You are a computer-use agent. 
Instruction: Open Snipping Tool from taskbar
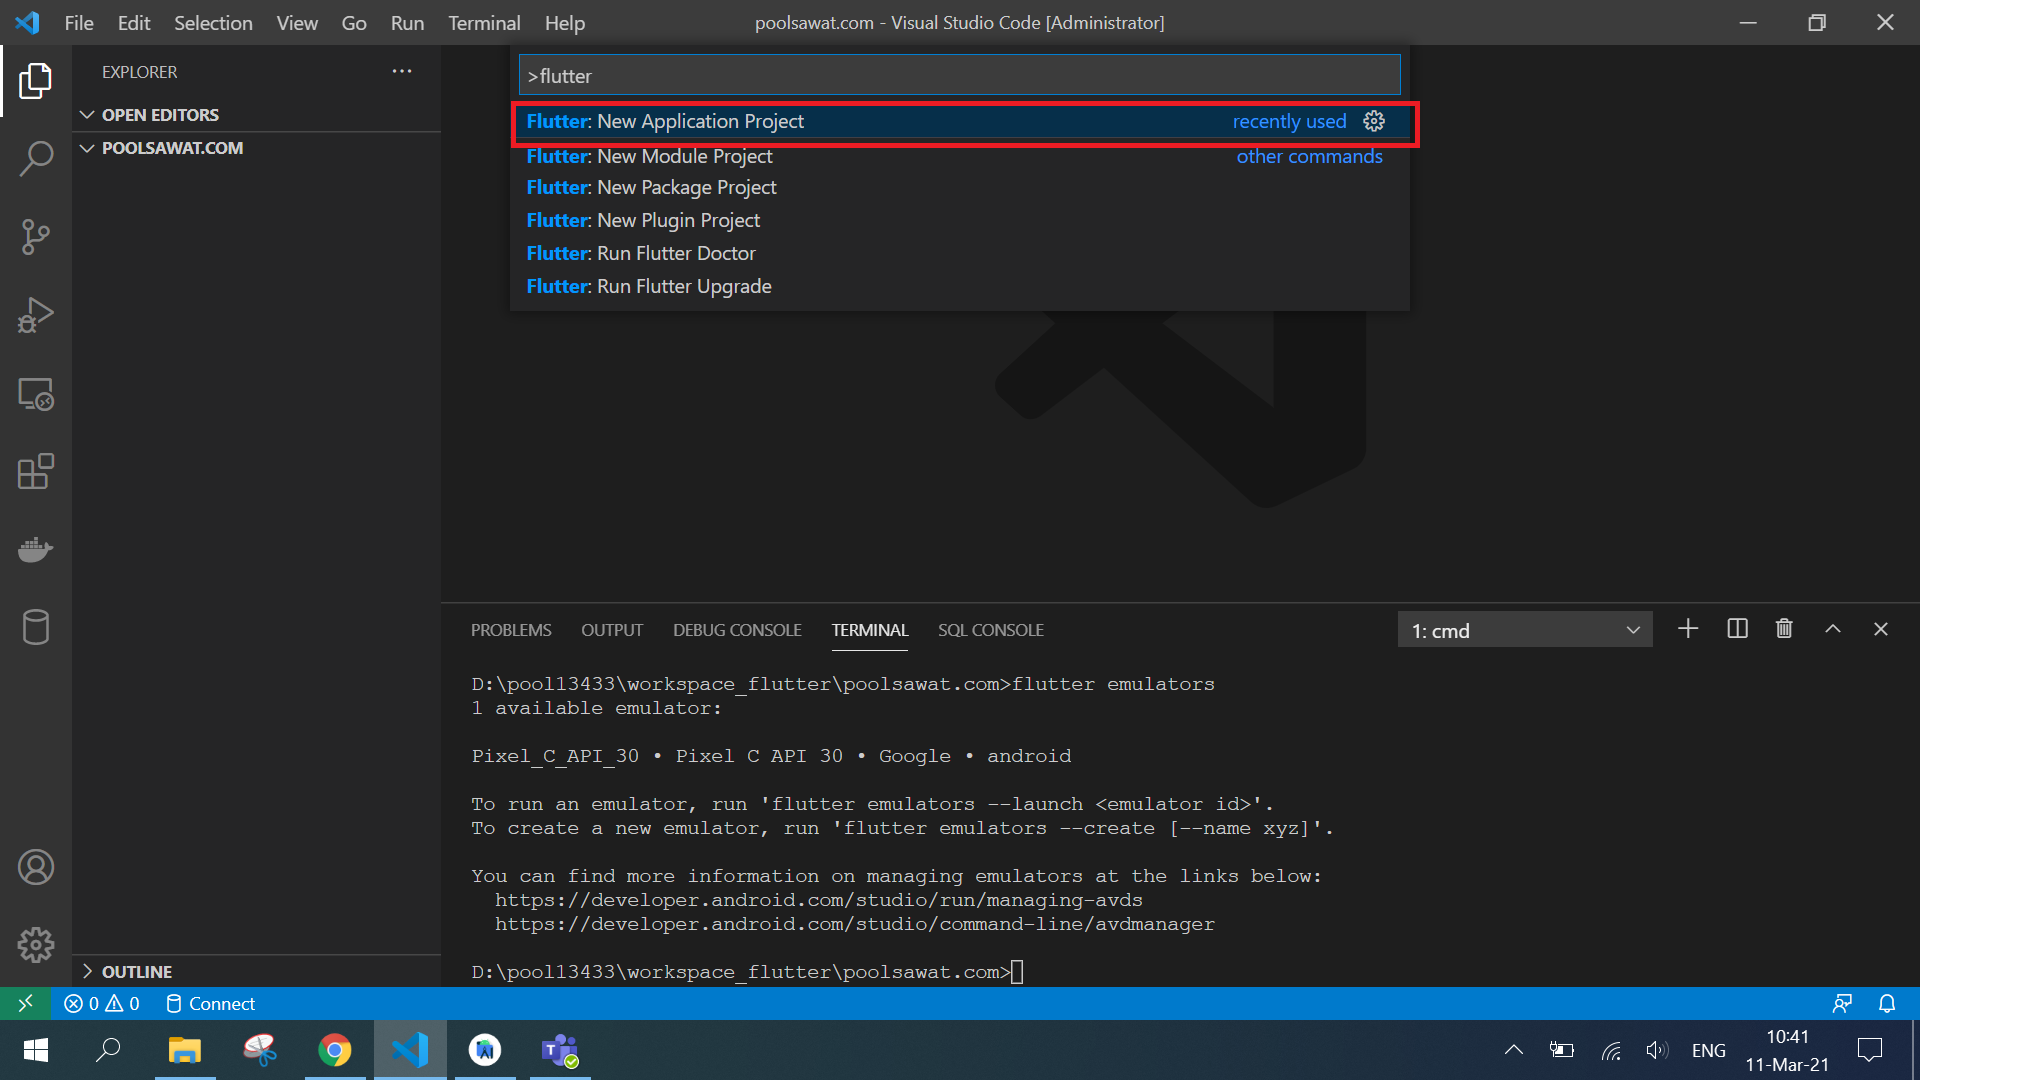260,1050
